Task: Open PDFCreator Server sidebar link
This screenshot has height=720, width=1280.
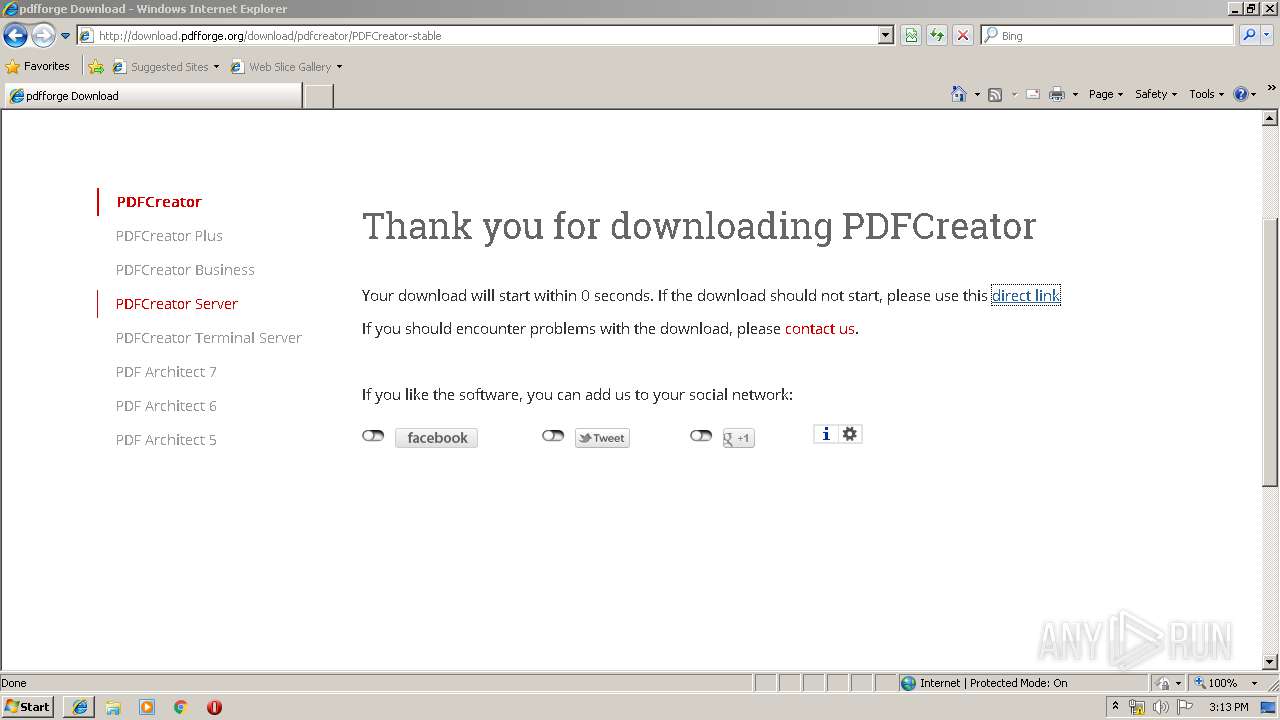Action: (x=177, y=304)
